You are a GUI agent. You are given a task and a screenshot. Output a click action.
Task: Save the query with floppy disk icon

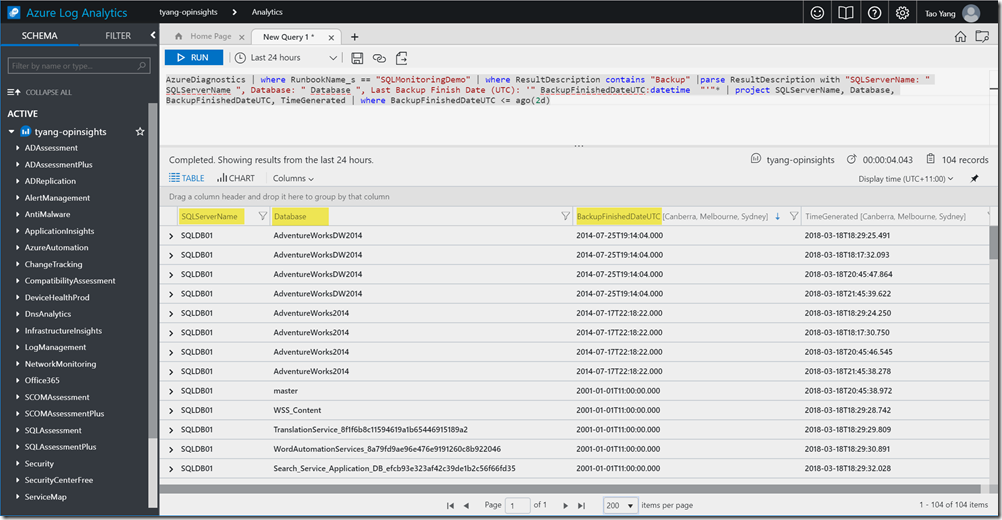point(357,58)
